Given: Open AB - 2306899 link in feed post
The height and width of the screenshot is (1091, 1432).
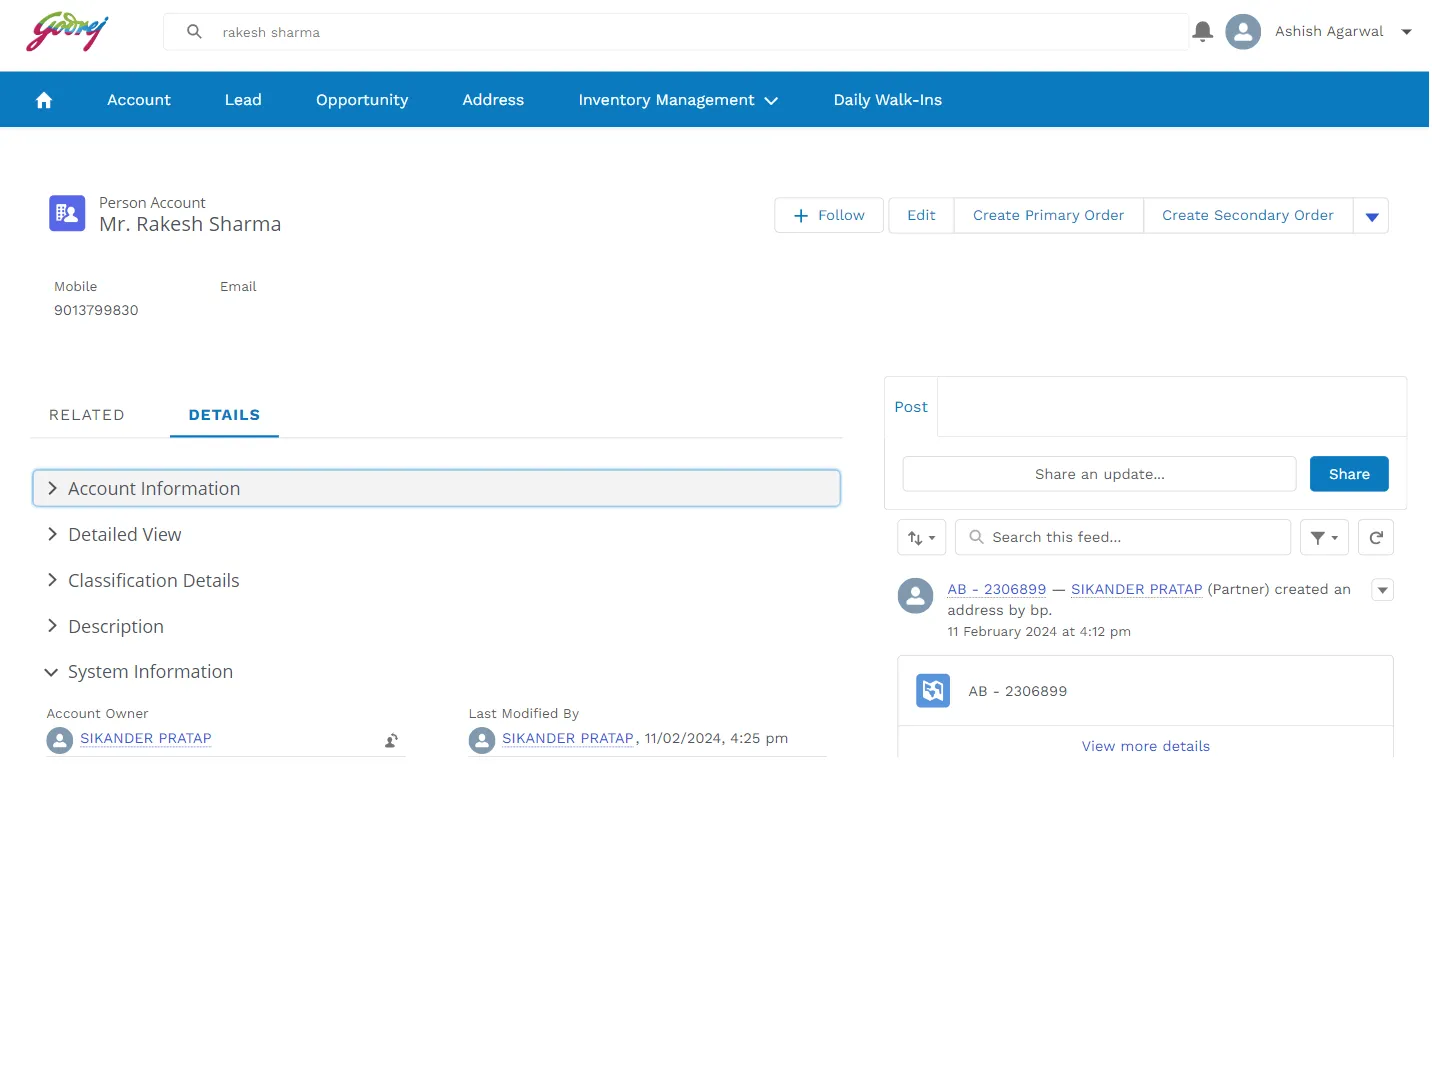Looking at the screenshot, I should point(997,590).
